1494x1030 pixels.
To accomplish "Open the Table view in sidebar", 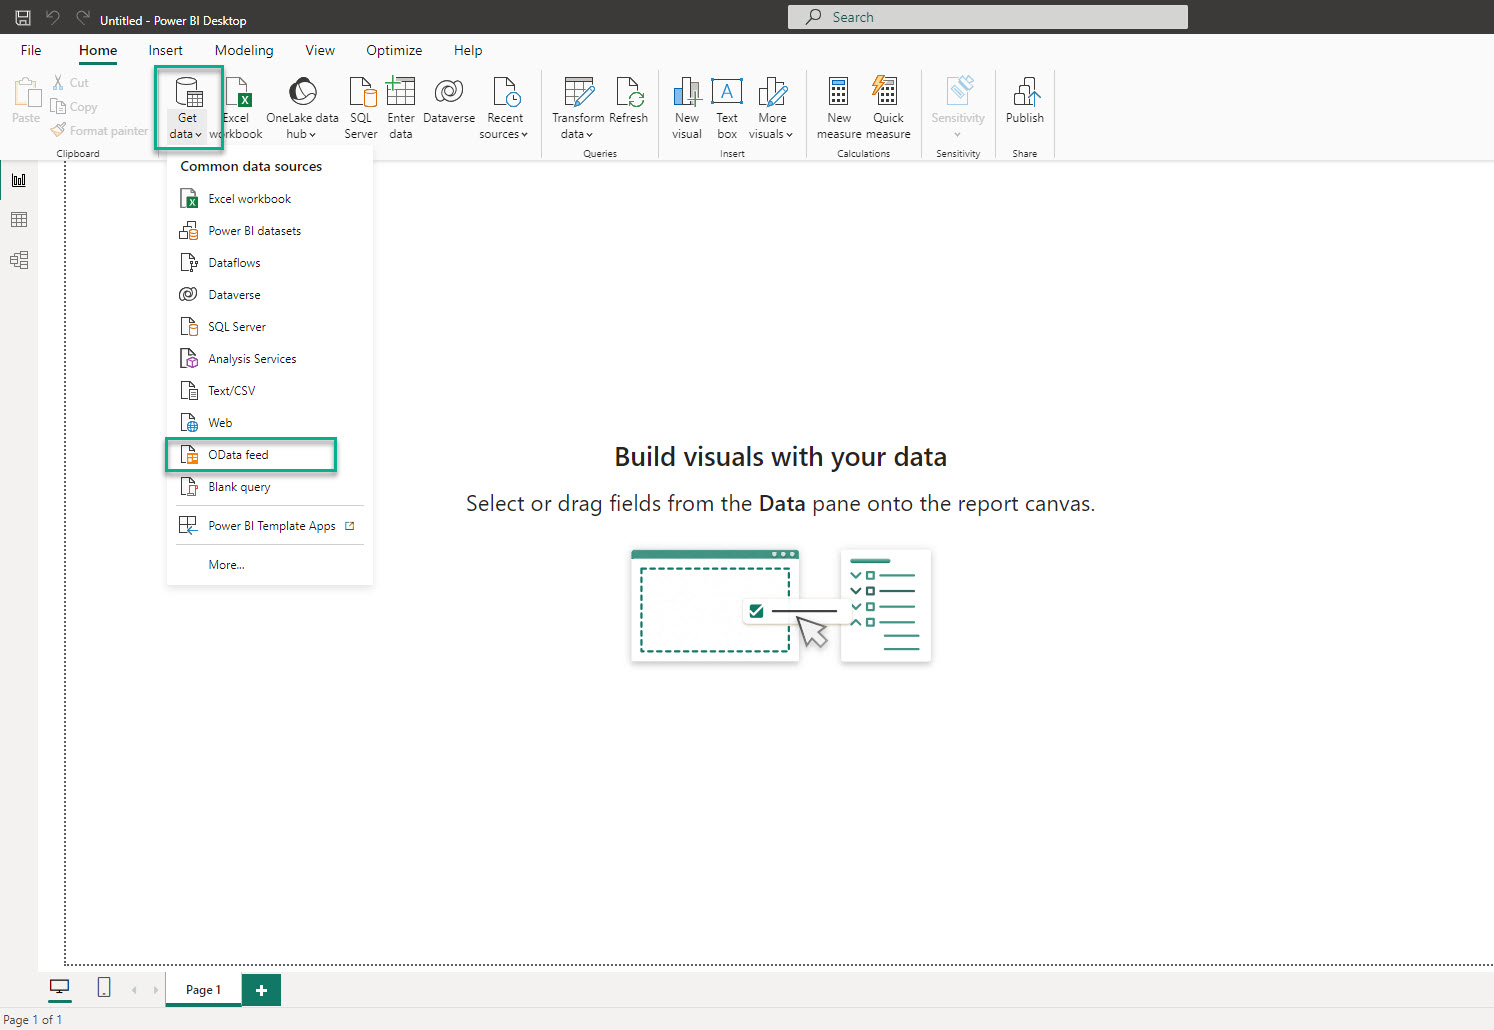I will (19, 220).
